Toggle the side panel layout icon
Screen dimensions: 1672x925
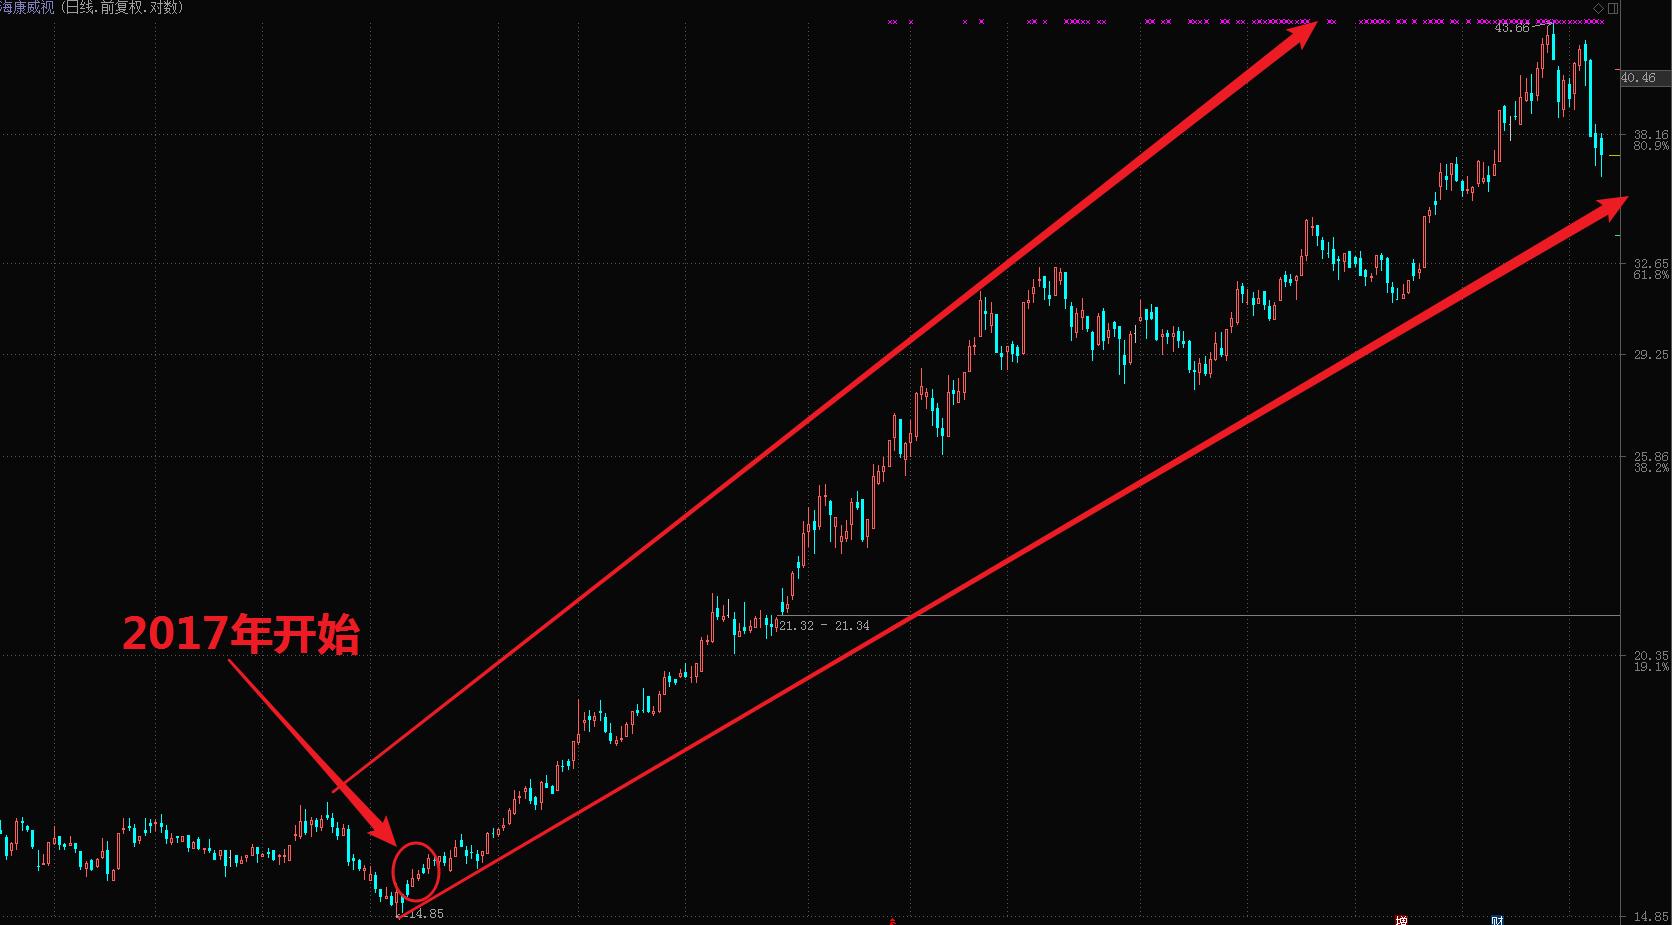1613,8
